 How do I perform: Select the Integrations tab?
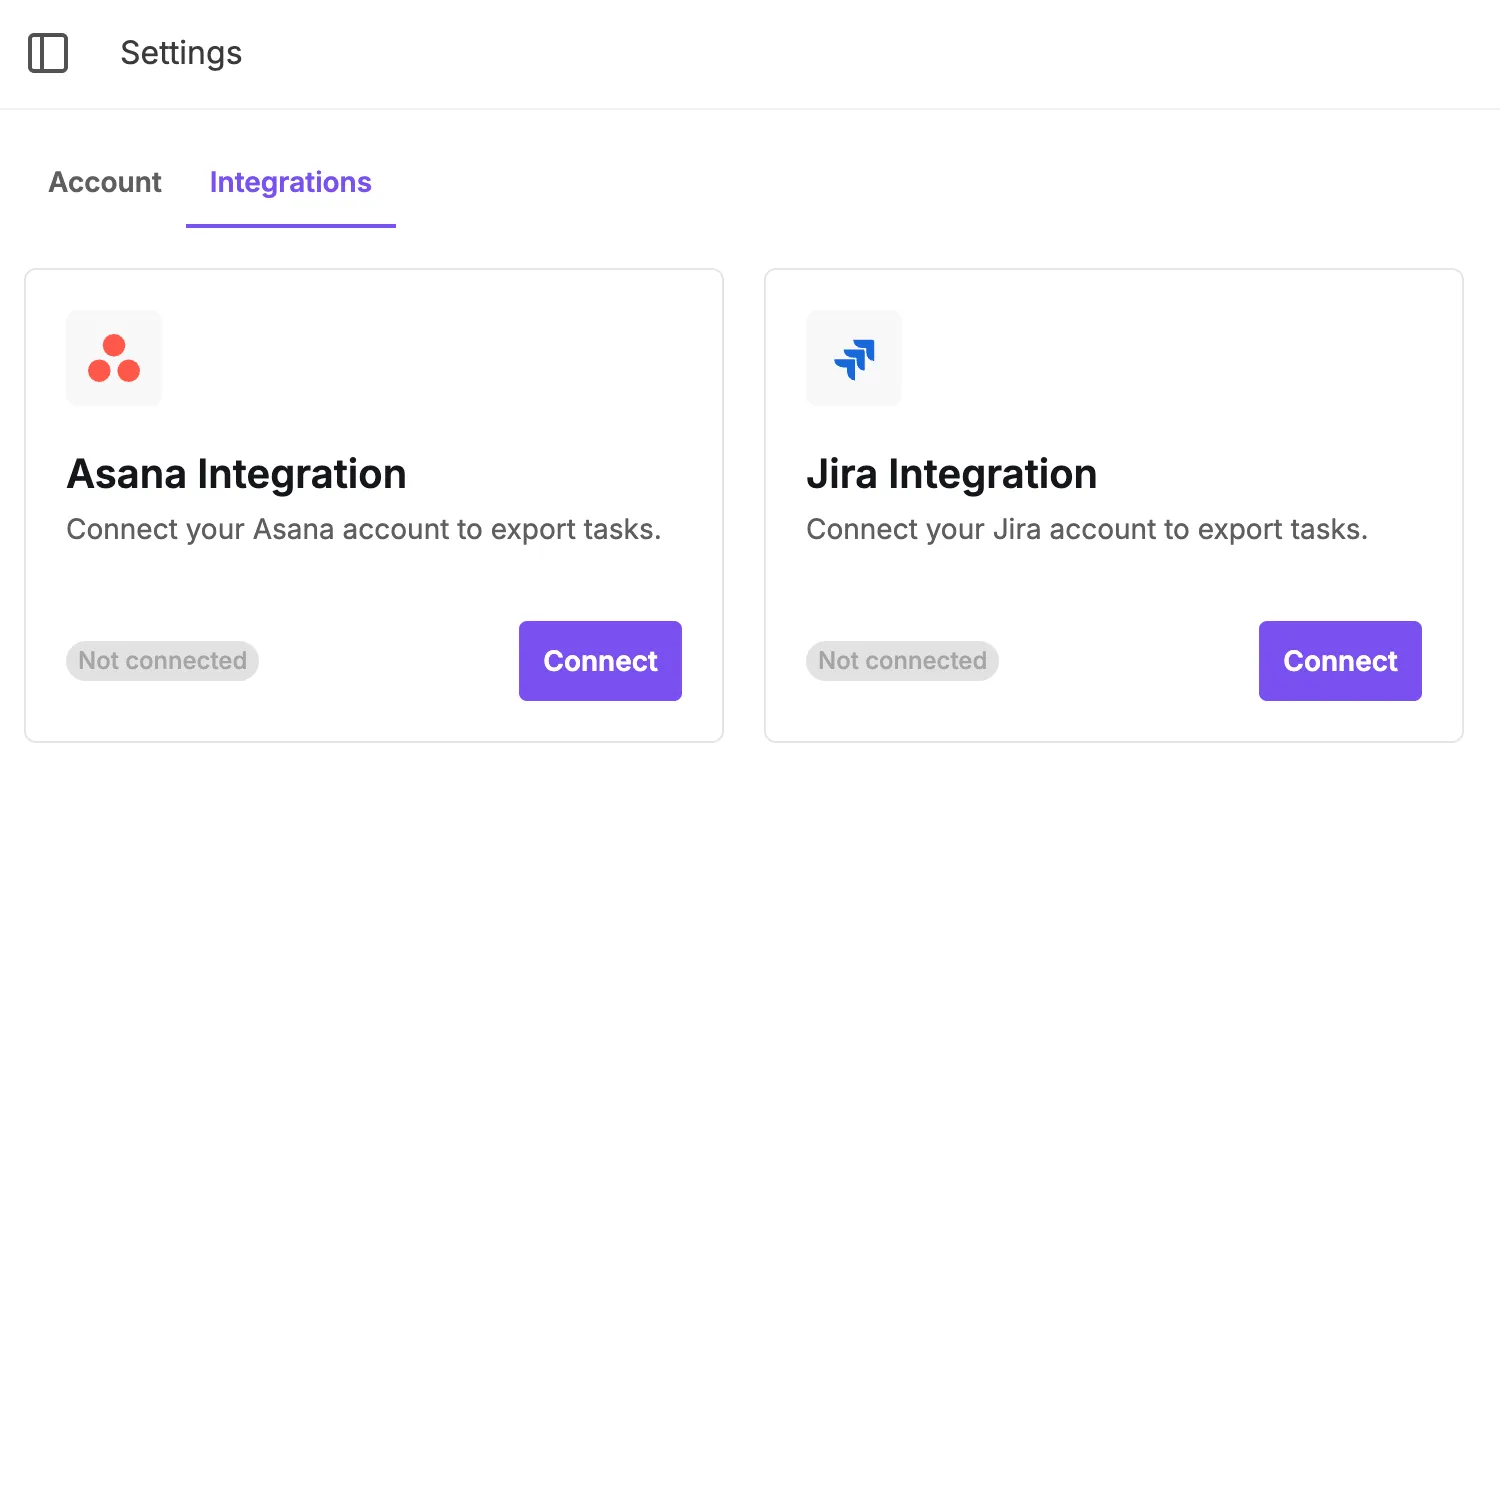(290, 182)
